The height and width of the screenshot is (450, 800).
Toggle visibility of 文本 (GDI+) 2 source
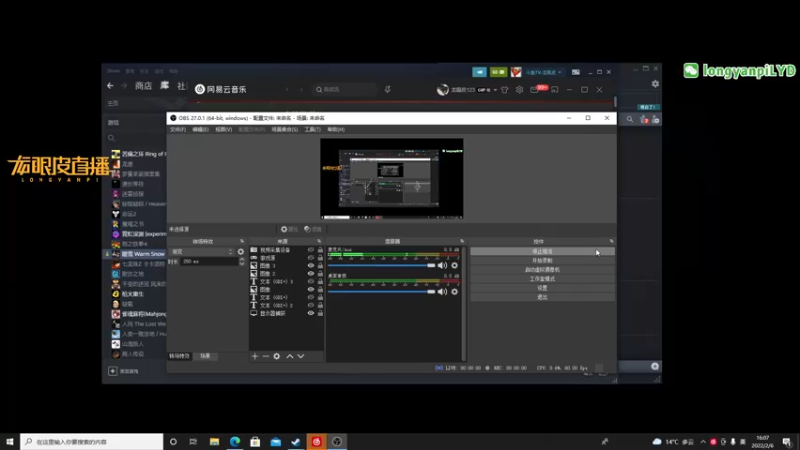(x=311, y=305)
